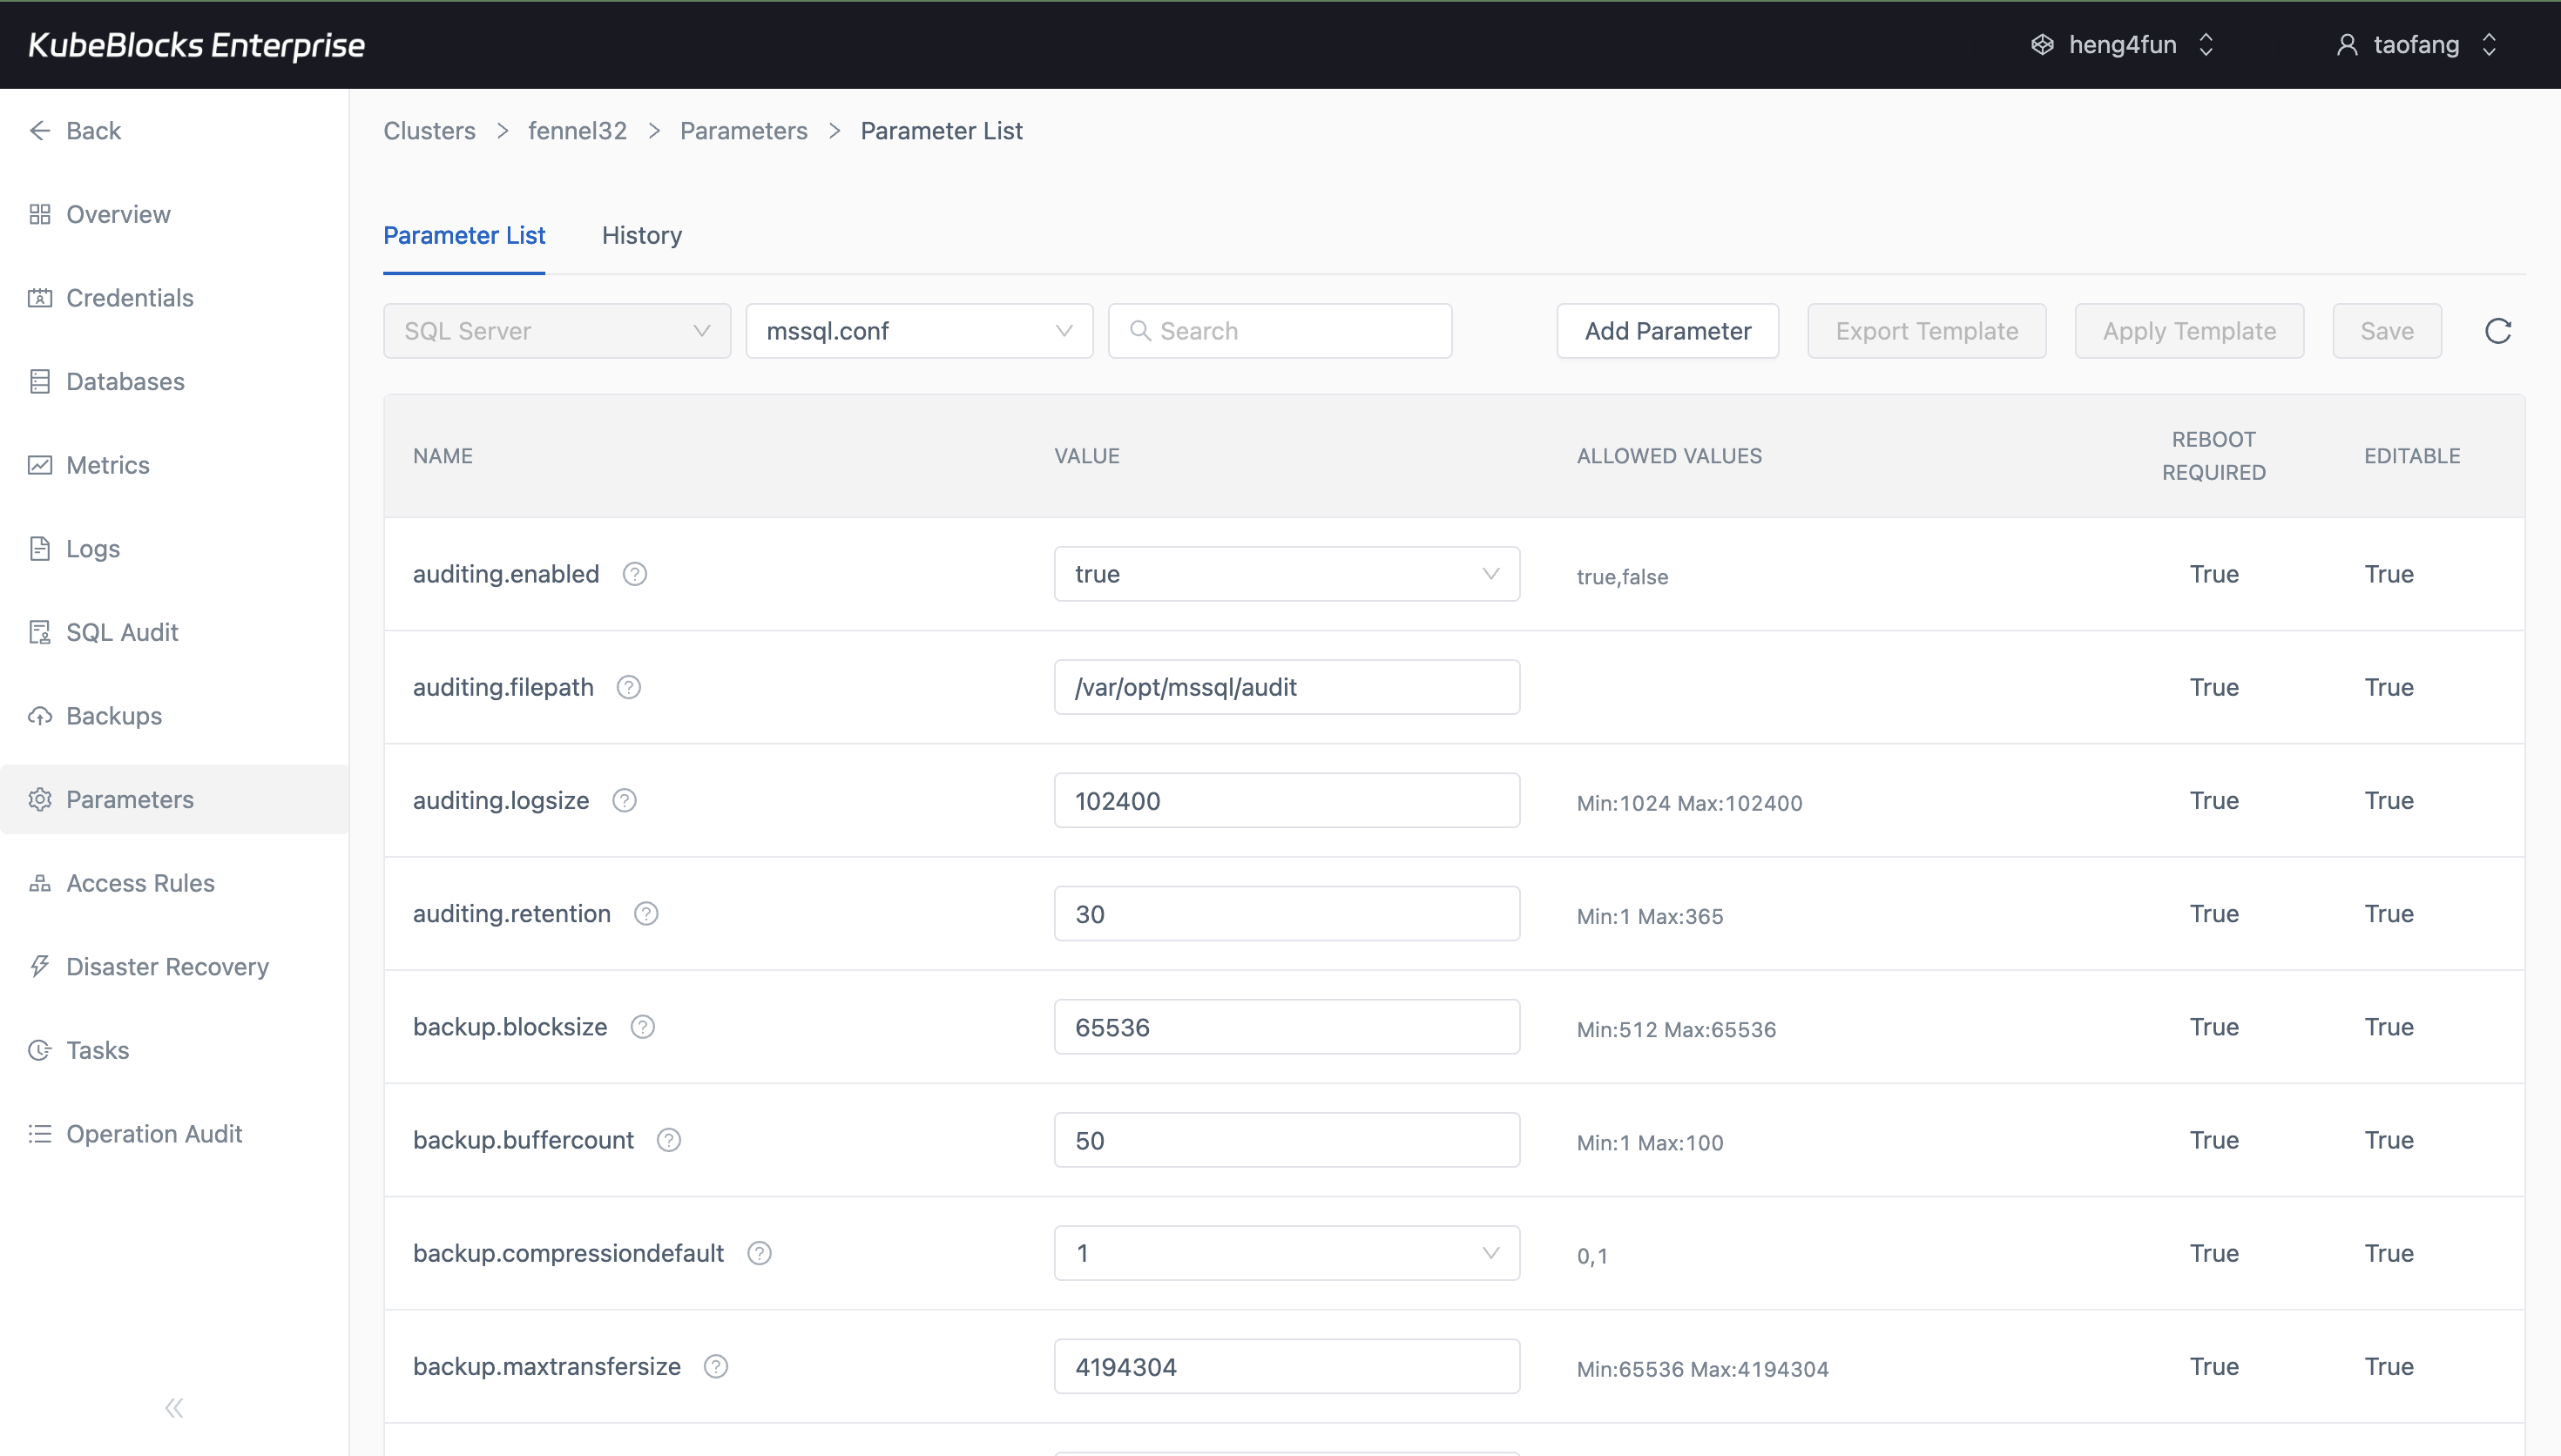Click help icon beside backup.maxtransfersize
2561x1456 pixels.
tap(716, 1366)
